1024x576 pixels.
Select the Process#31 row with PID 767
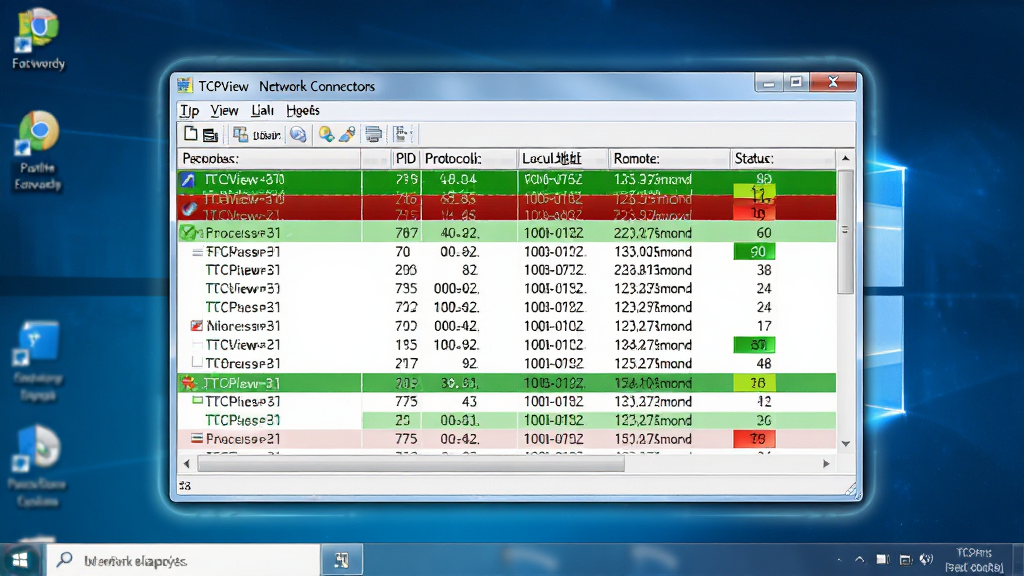click(x=507, y=232)
